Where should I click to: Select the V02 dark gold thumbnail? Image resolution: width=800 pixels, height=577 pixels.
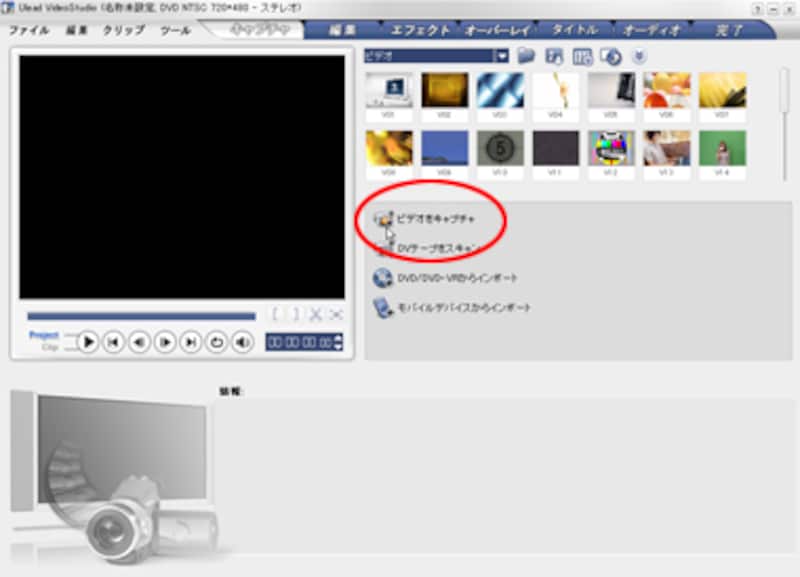pyautogui.click(x=444, y=90)
